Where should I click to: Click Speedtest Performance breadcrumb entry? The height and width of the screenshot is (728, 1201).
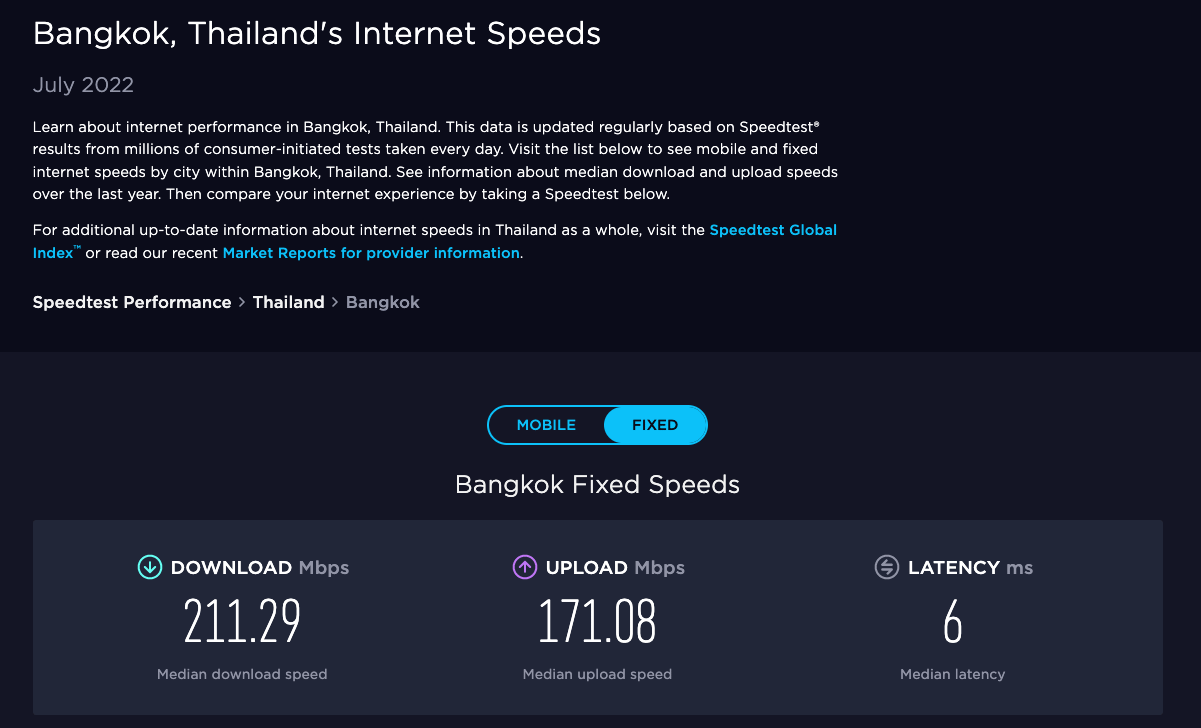131,302
